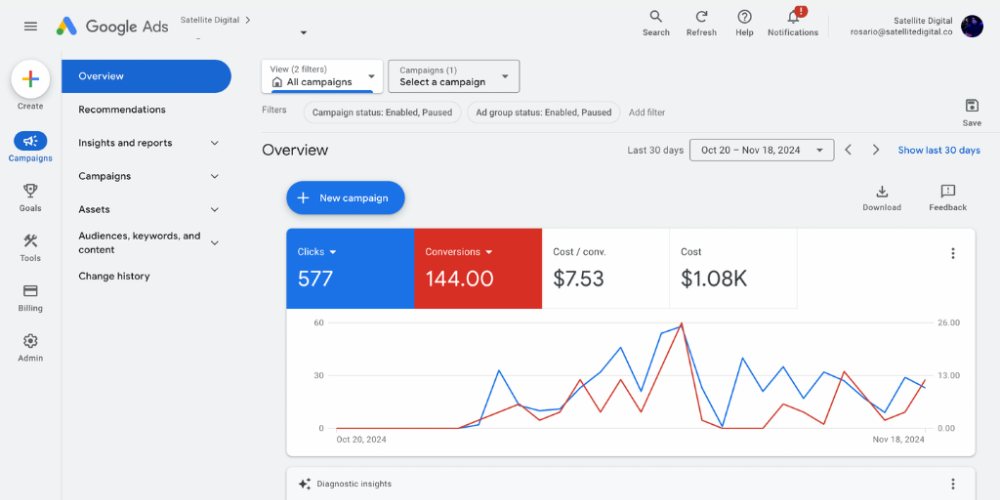Viewport: 1000px width, 500px height.
Task: Select the Cost / conv. metric card
Action: point(605,268)
